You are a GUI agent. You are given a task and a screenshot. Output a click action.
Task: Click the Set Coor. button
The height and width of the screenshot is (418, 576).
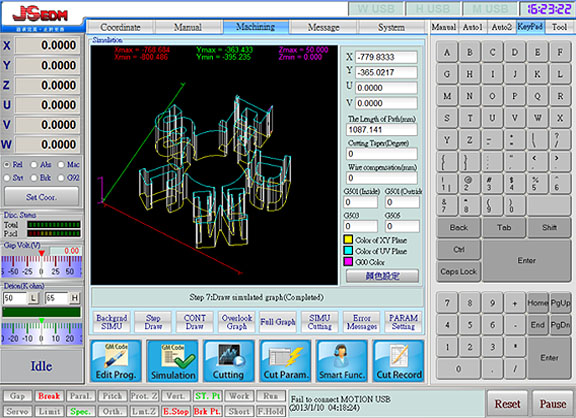[x=41, y=197]
